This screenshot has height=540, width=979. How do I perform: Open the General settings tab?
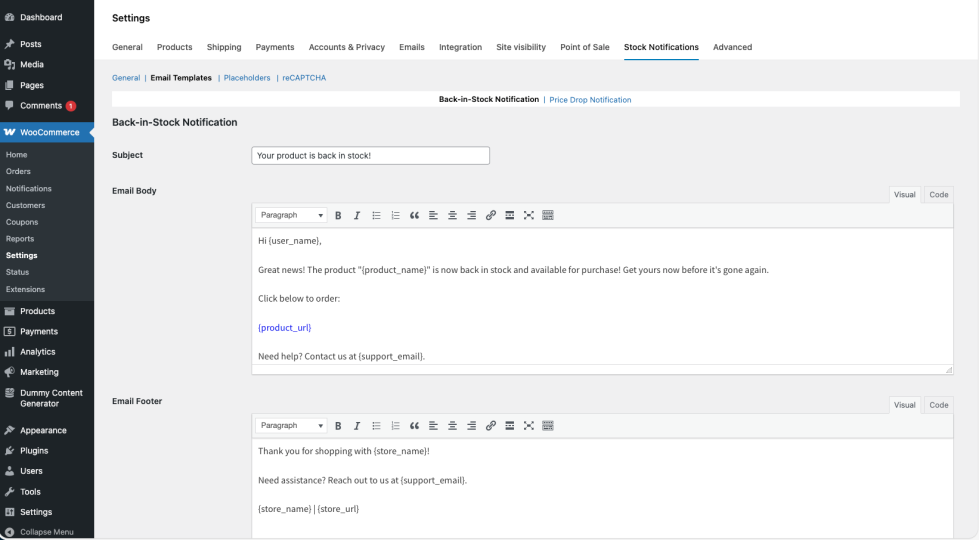[127, 47]
